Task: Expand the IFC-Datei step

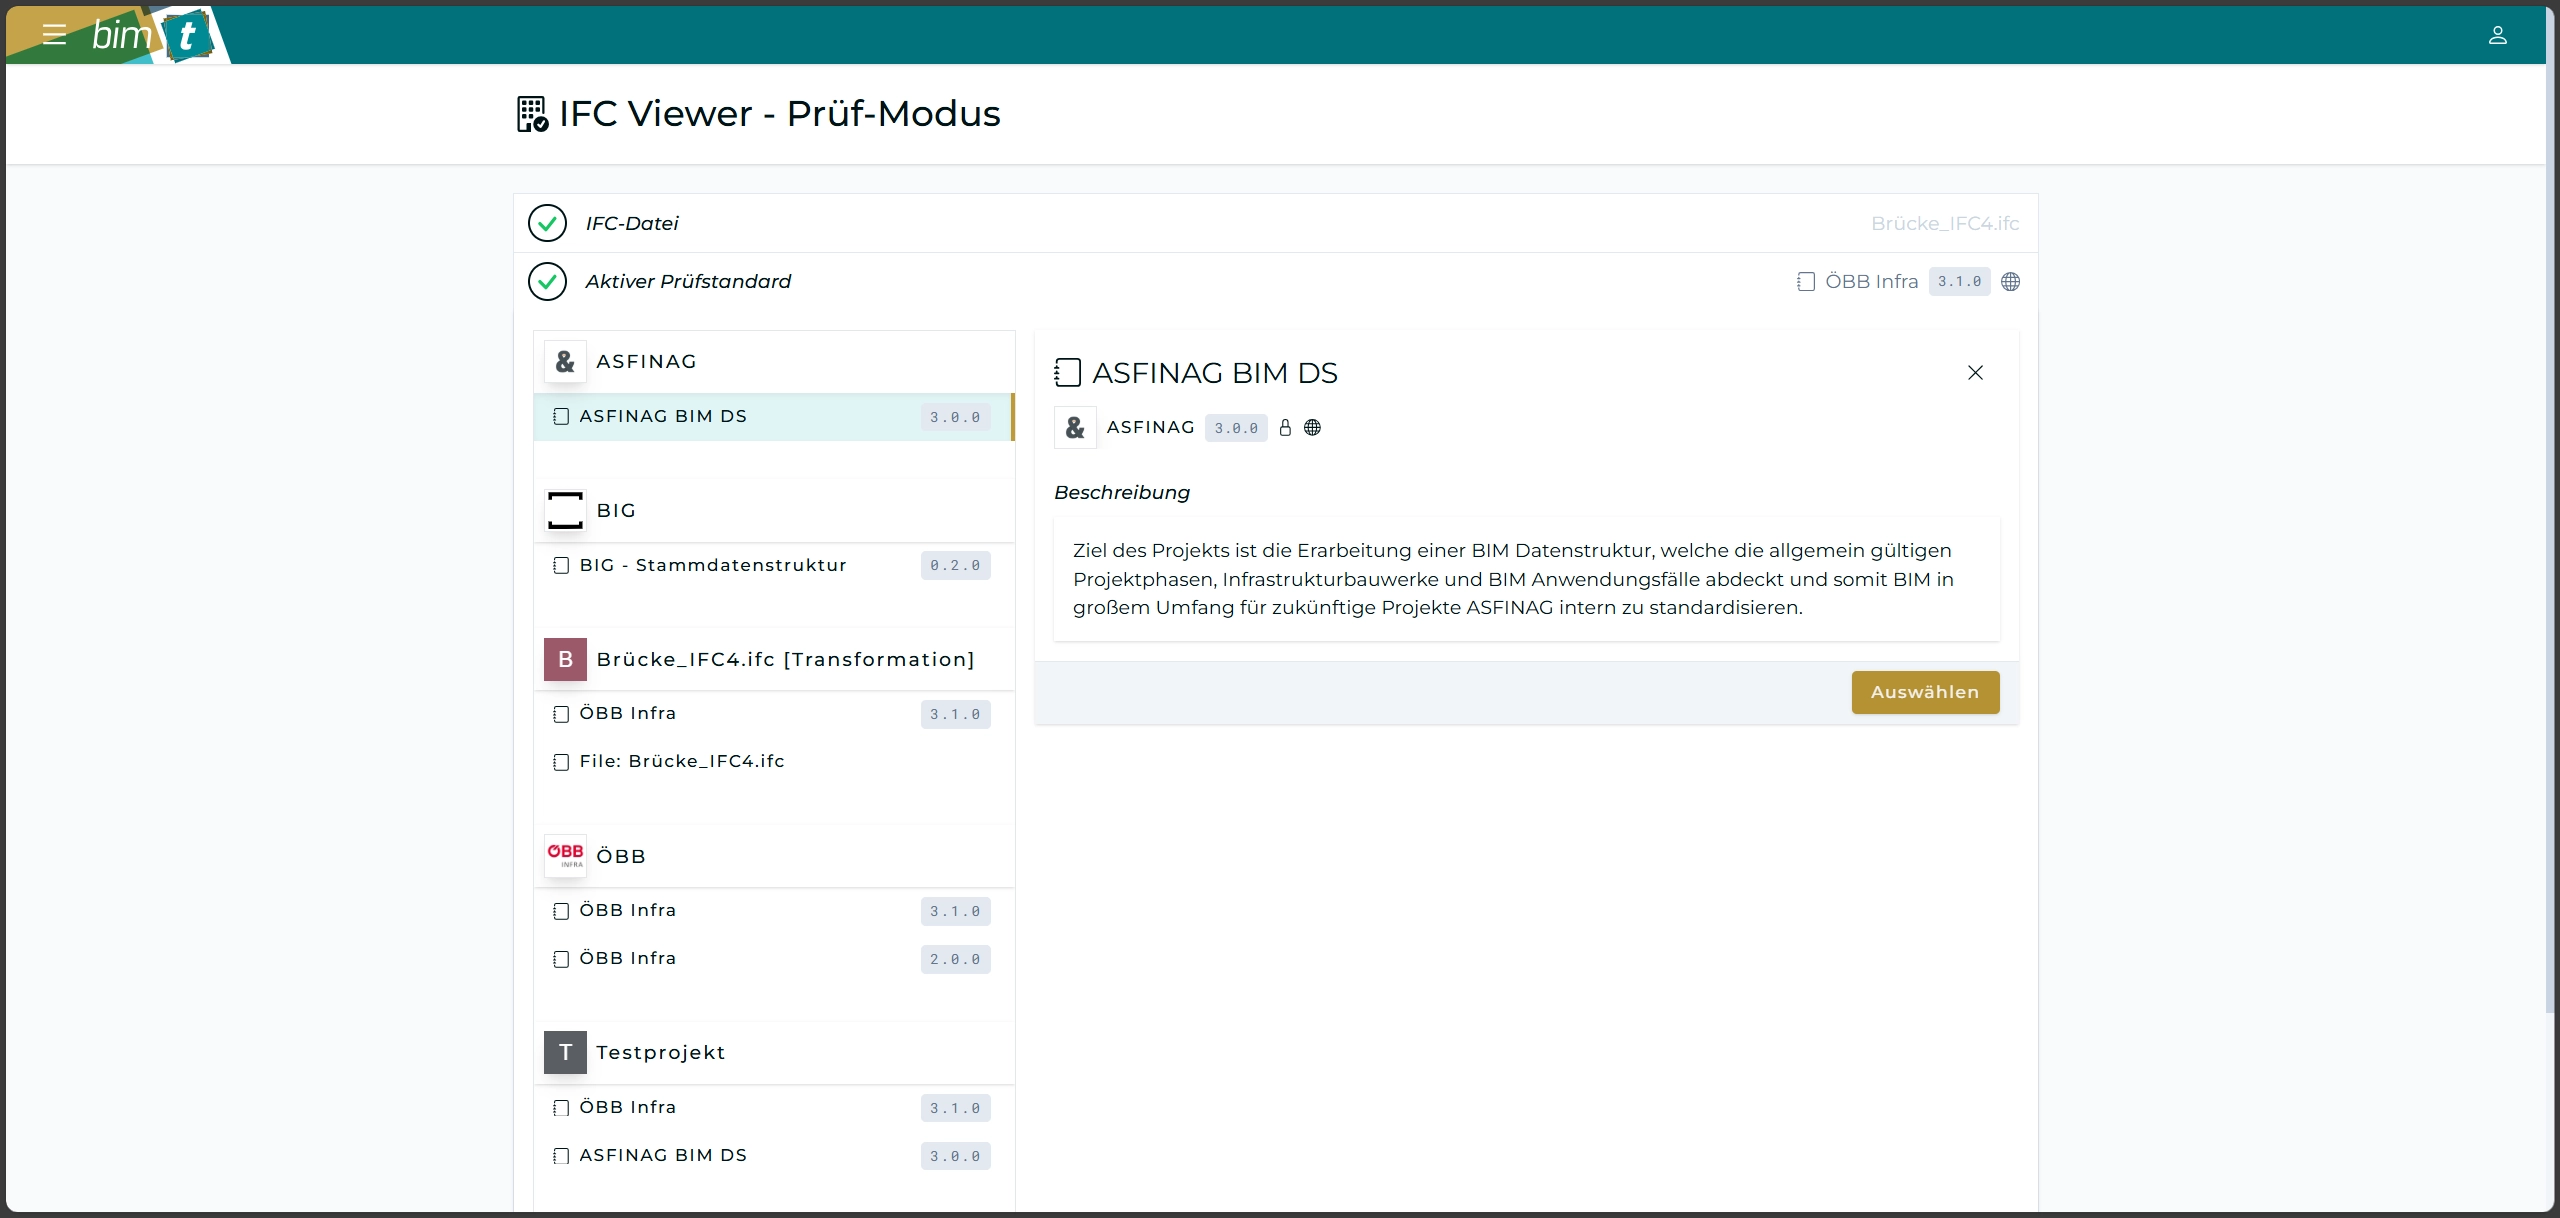Action: click(x=632, y=224)
